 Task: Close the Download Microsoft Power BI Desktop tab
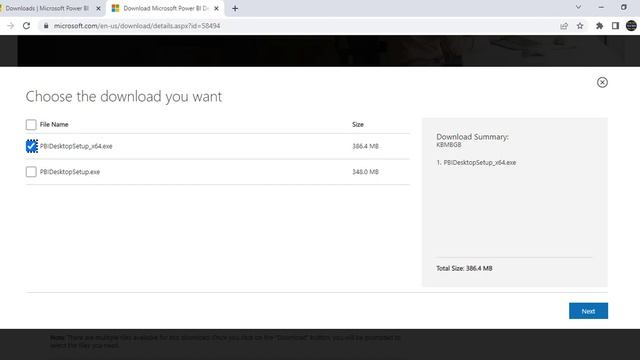pos(216,8)
